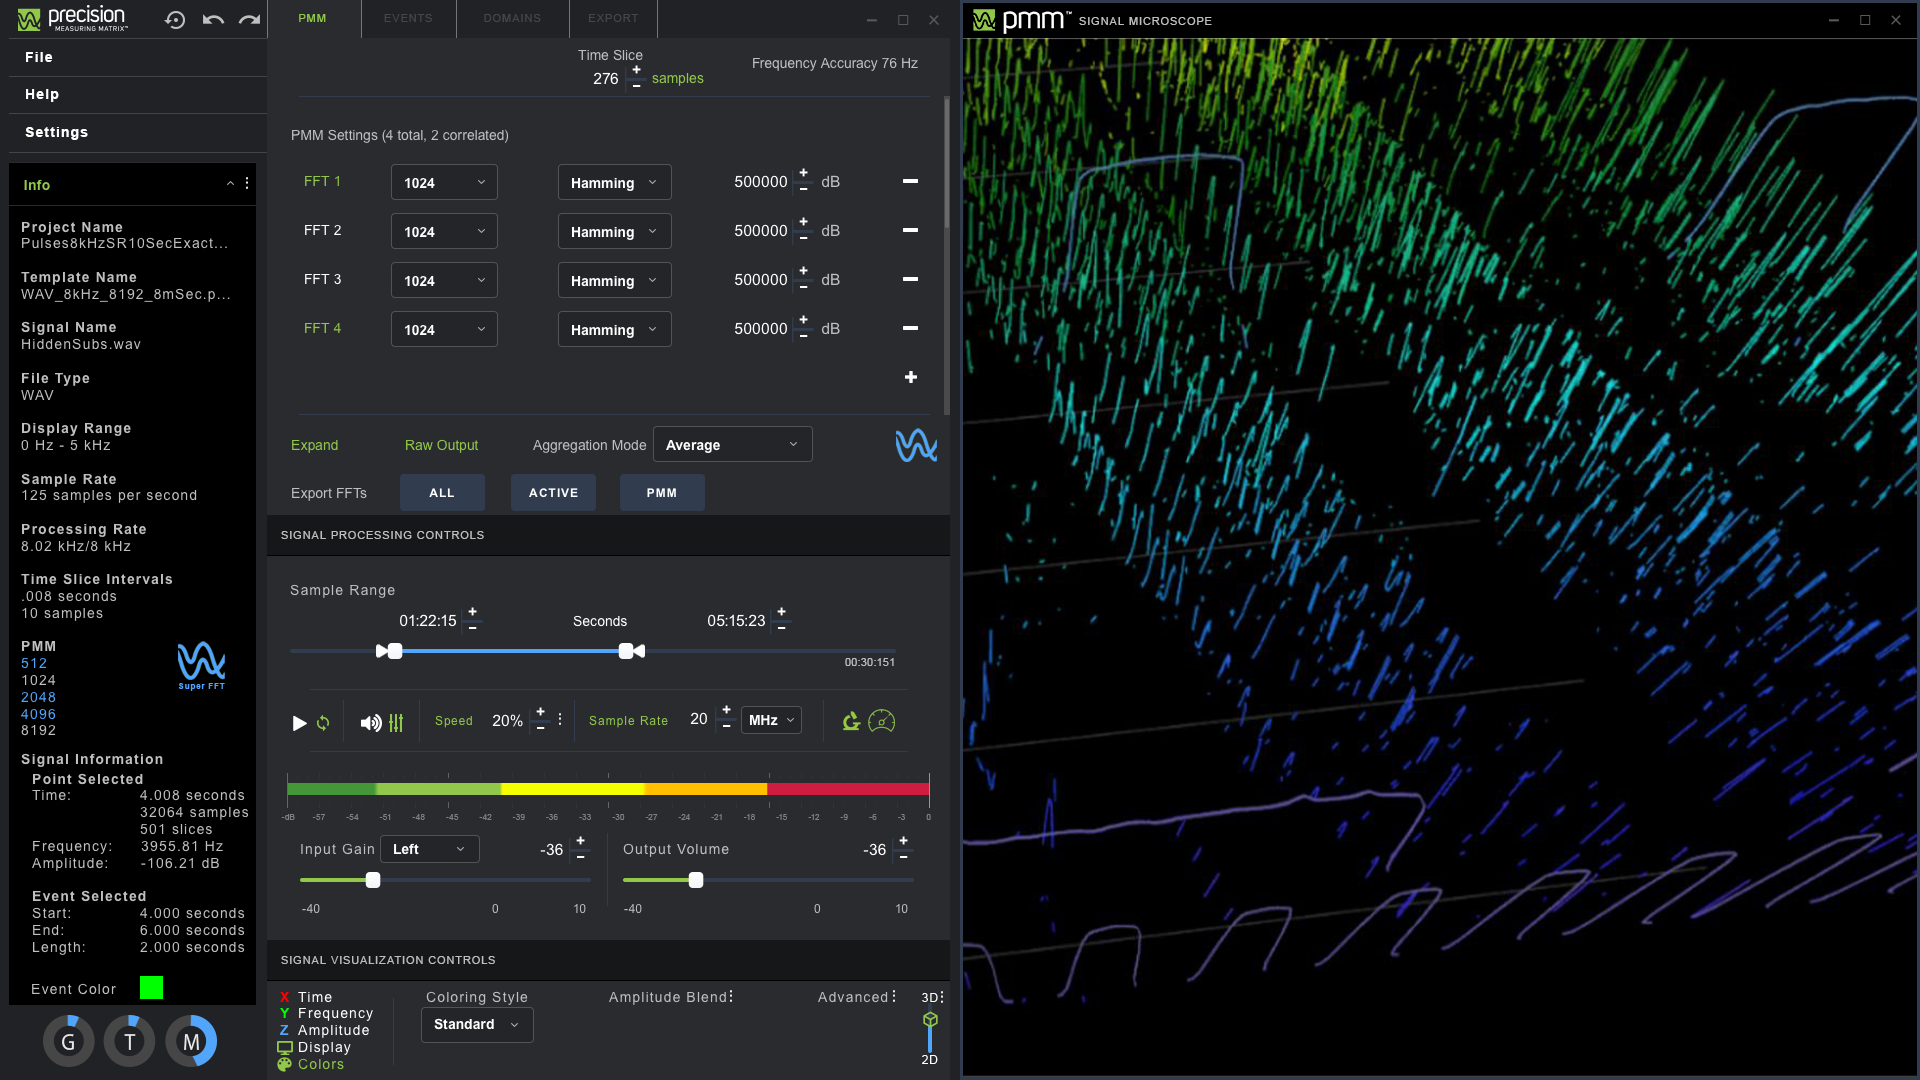Play the signal

(x=299, y=722)
